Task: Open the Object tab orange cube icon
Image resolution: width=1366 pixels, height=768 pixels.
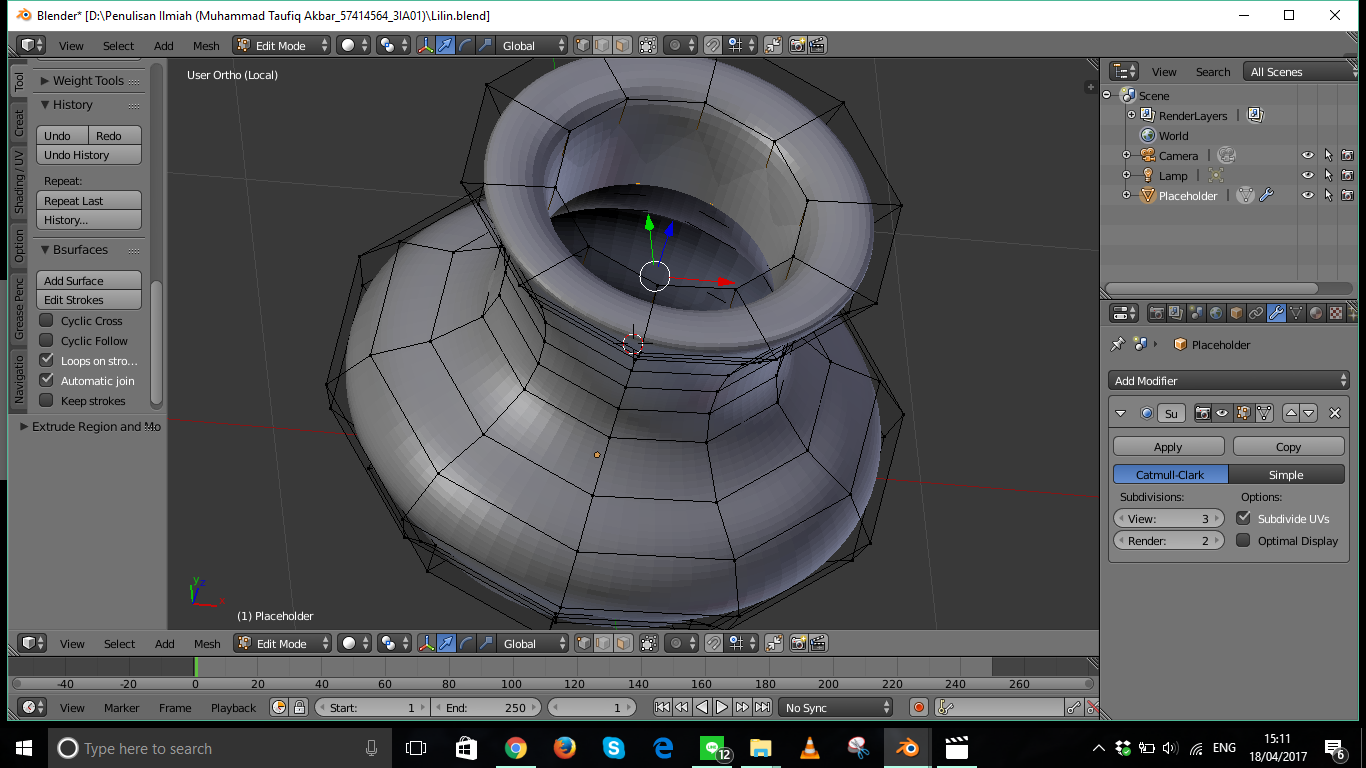Action: tap(1236, 313)
